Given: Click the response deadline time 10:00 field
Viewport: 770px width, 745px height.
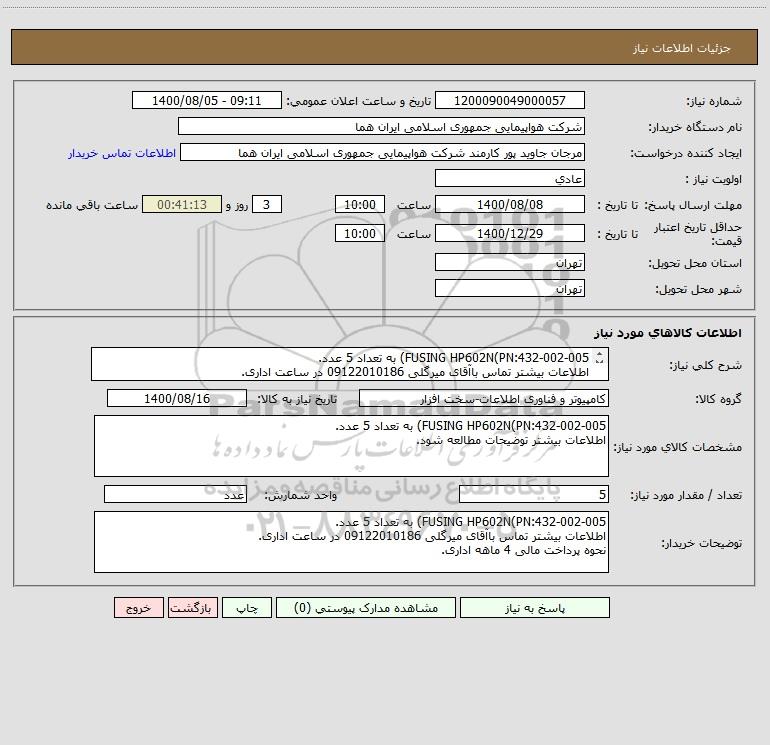Looking at the screenshot, I should tap(359, 204).
